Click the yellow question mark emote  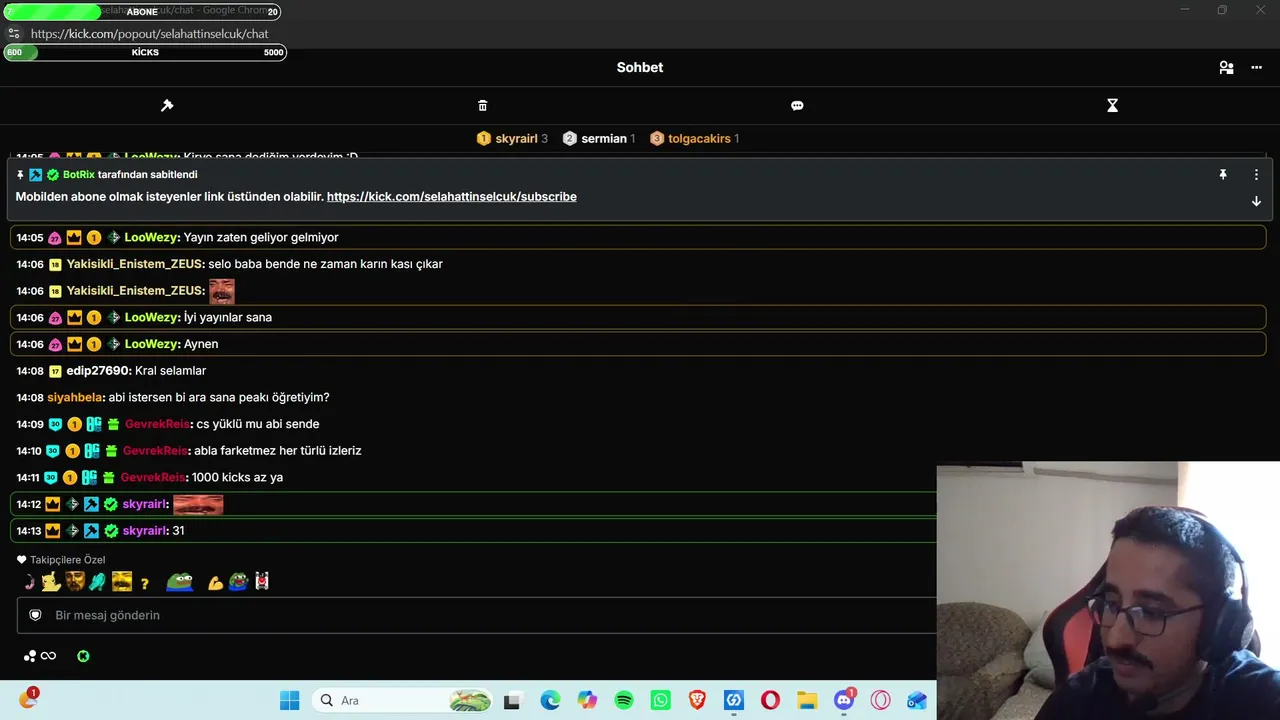point(144,583)
